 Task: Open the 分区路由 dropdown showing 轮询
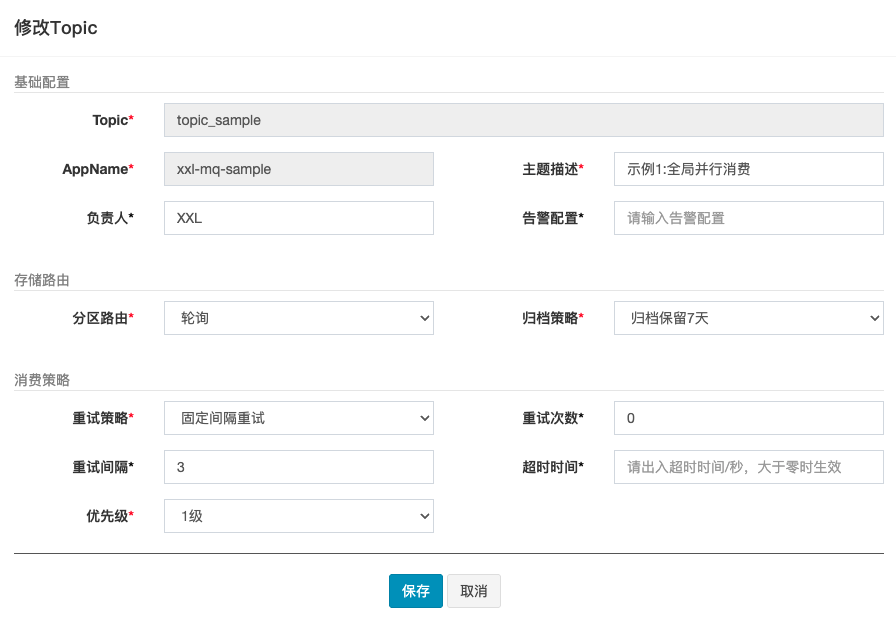point(298,319)
